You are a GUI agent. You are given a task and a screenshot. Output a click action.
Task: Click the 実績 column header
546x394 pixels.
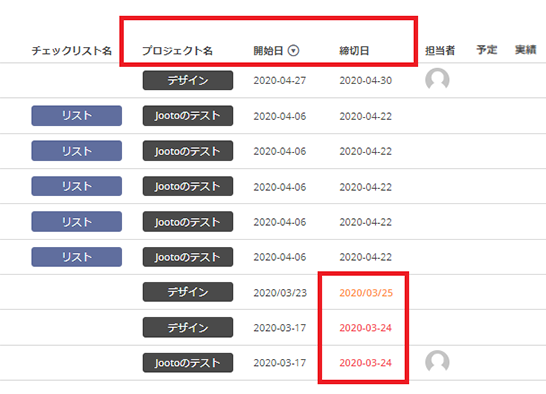(525, 50)
